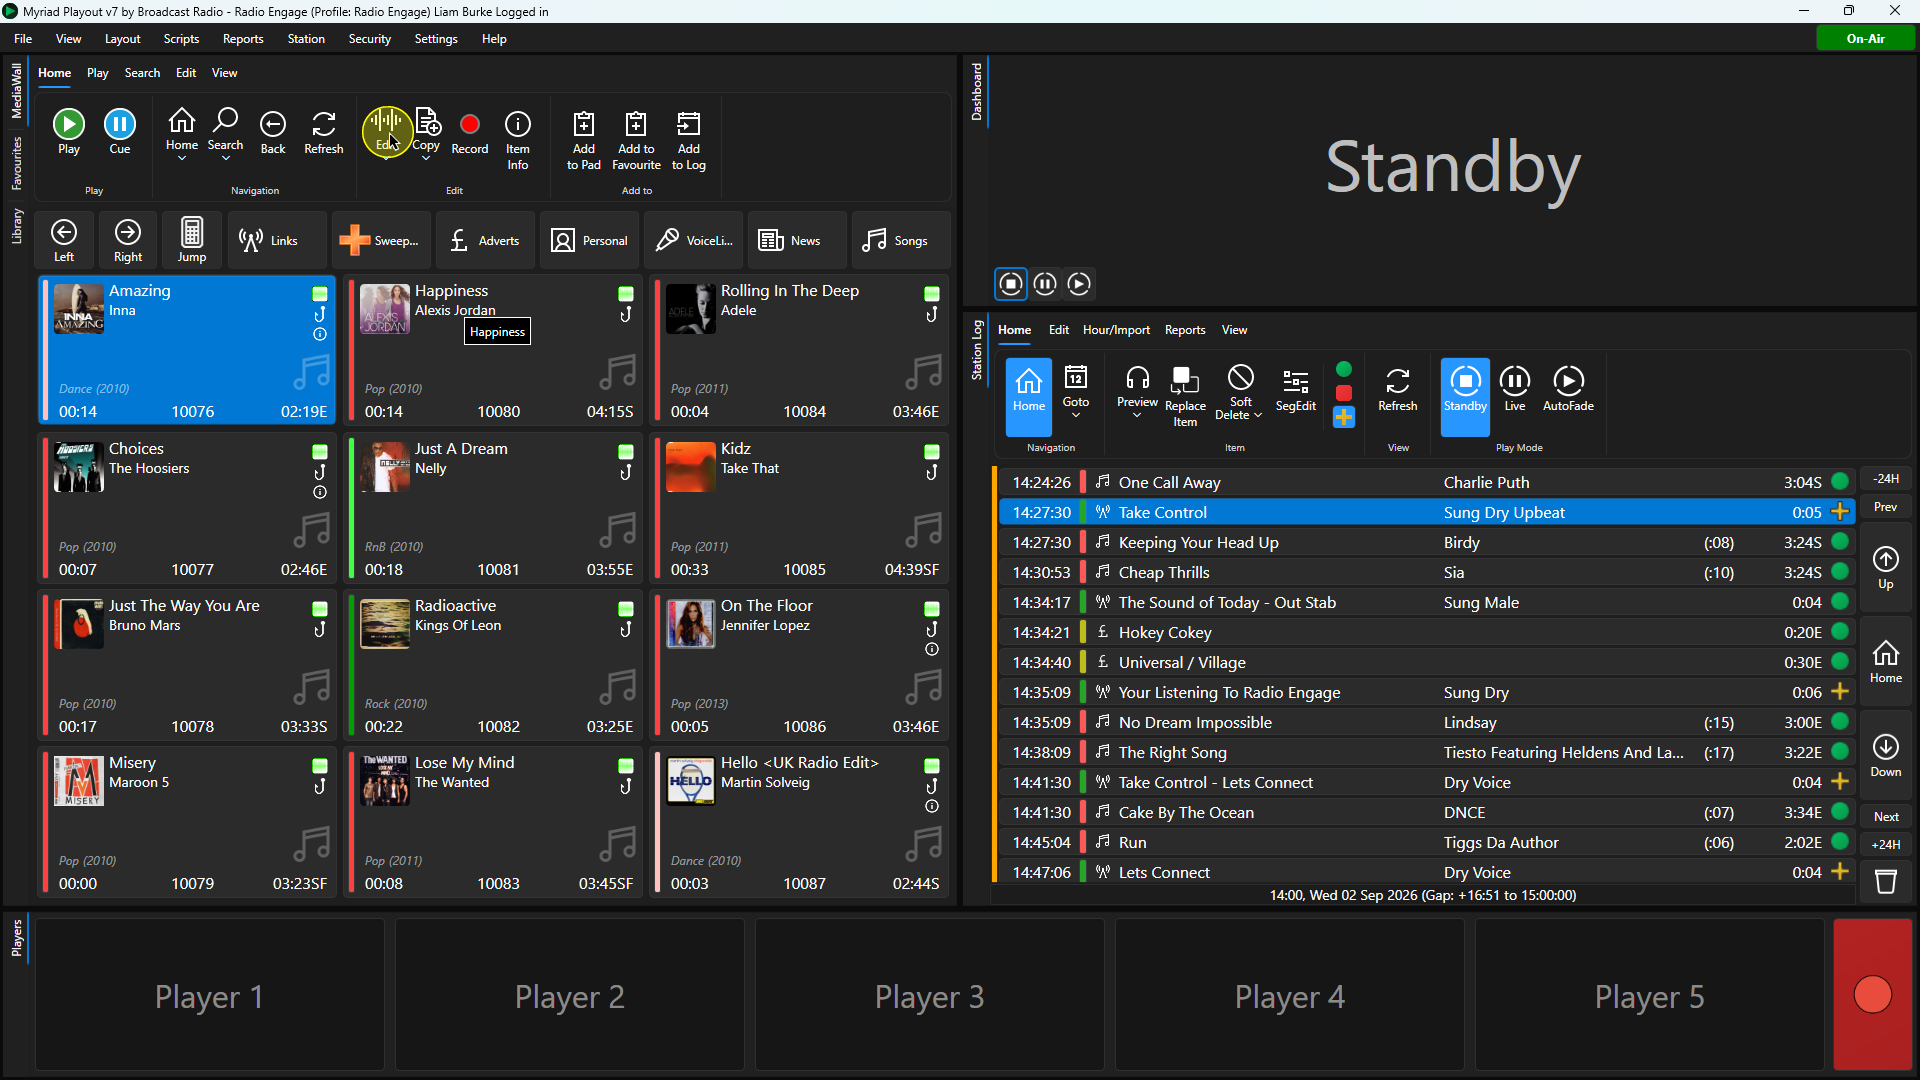Toggle the On-Air indicator button

click(1865, 38)
